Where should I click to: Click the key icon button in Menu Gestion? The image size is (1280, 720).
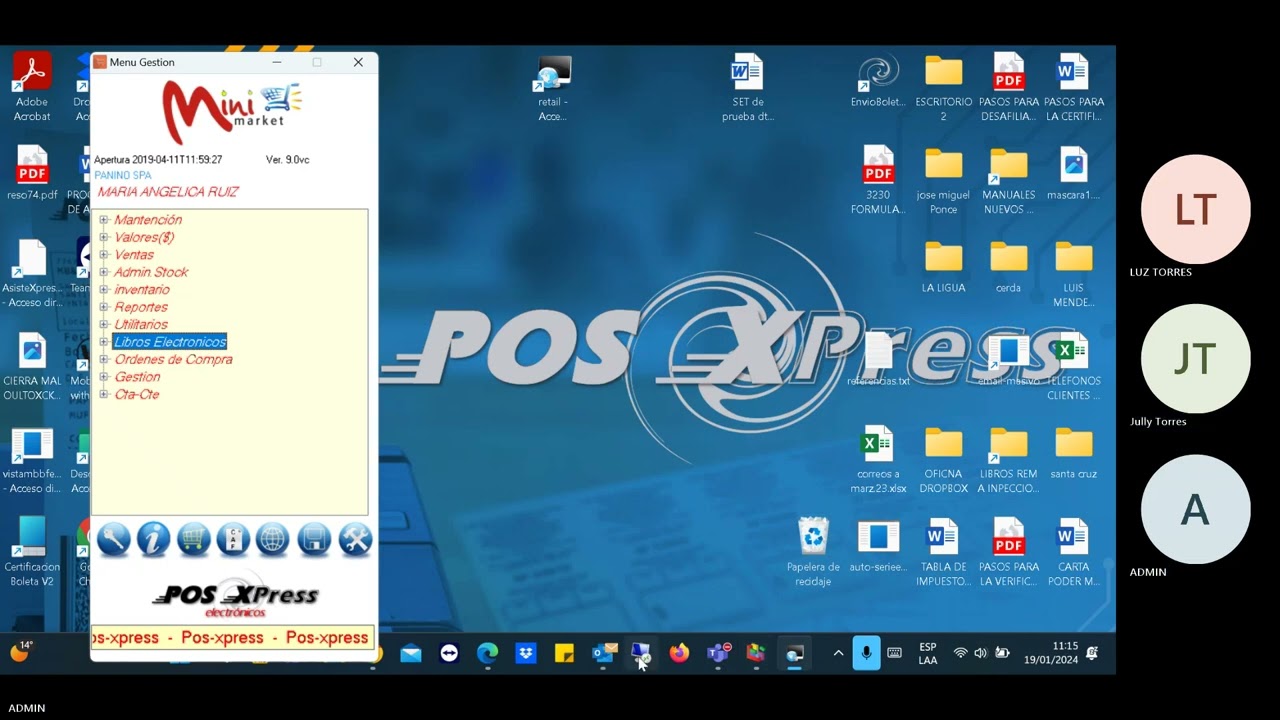click(x=113, y=540)
